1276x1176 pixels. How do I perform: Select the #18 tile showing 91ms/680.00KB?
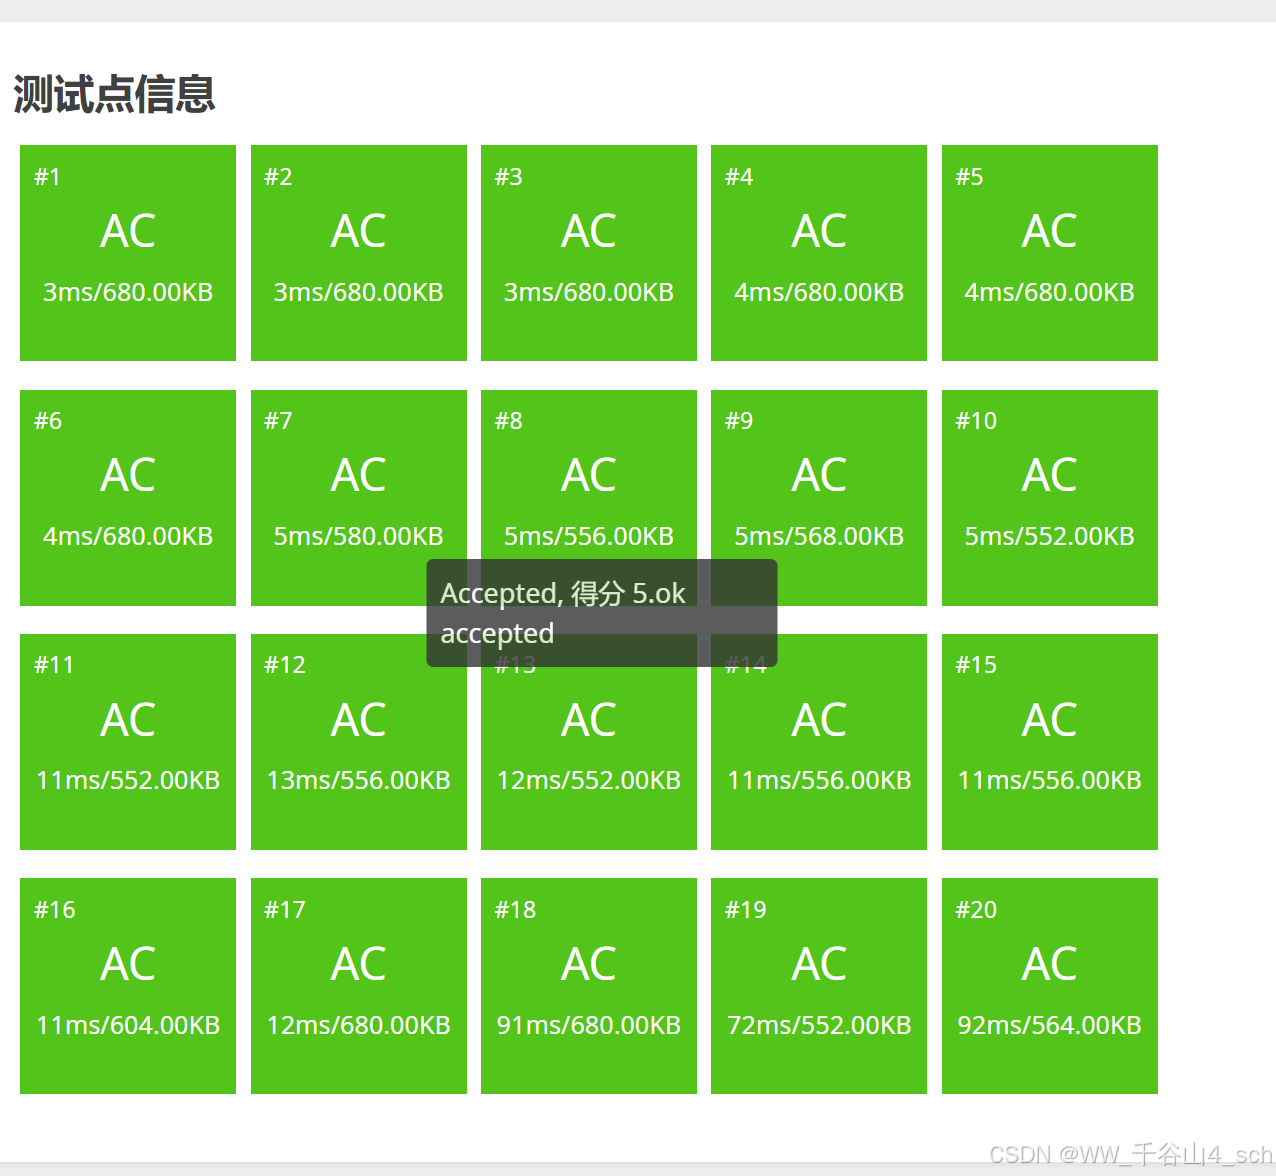coord(588,985)
